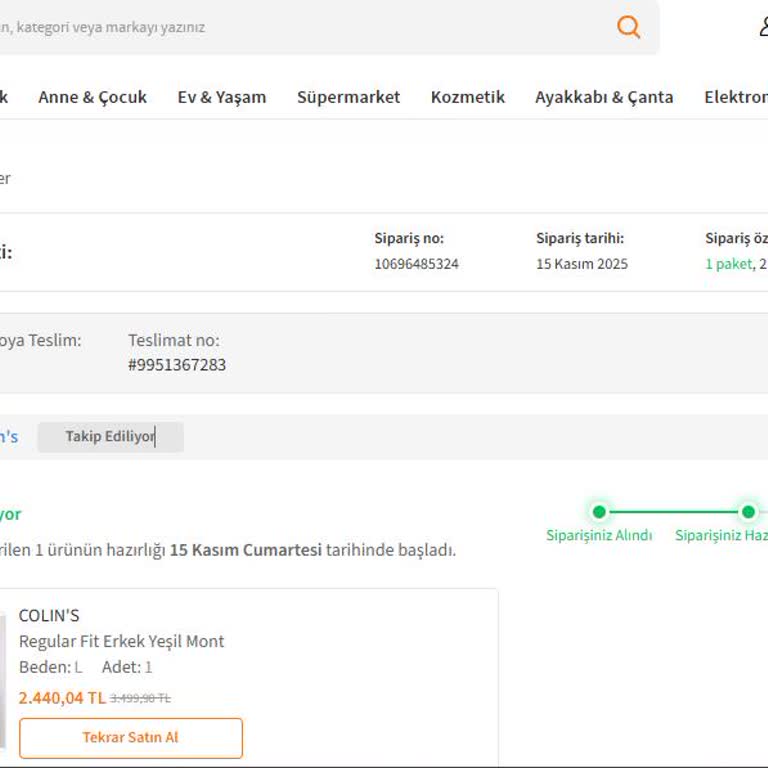The width and height of the screenshot is (768, 768).
Task: Focus the product search input field
Action: [x=300, y=27]
